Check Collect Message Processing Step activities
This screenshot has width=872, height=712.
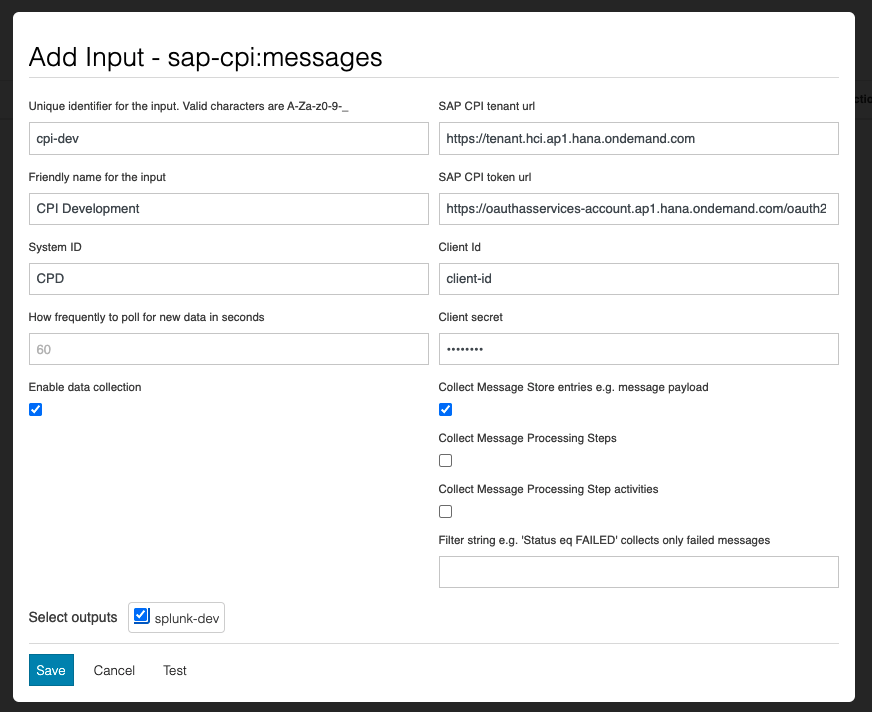tap(446, 511)
